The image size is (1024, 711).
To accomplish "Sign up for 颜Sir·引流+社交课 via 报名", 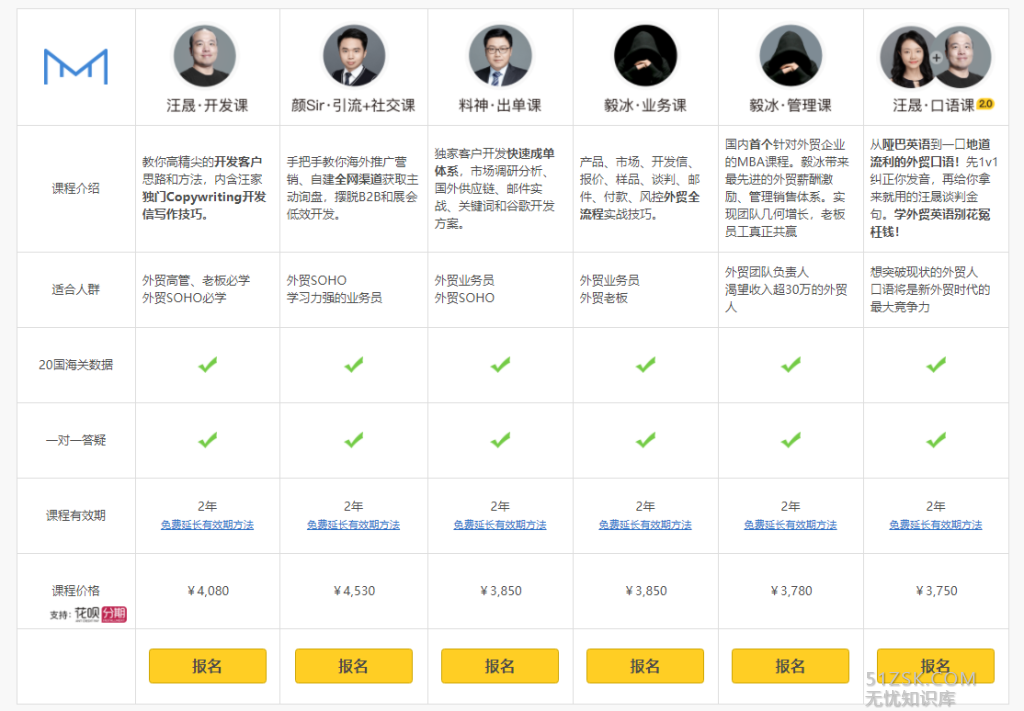I will click(353, 666).
